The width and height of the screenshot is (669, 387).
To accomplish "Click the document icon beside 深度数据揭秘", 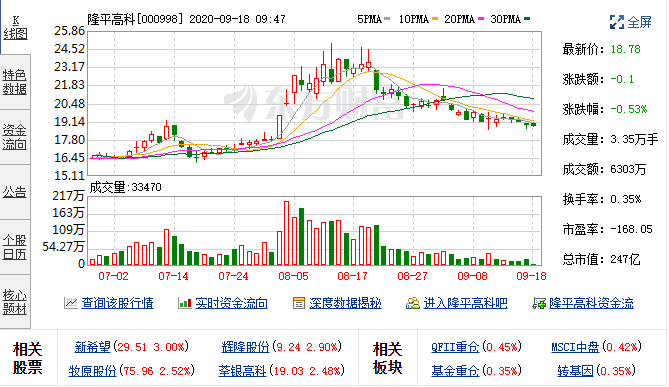I will coord(299,303).
